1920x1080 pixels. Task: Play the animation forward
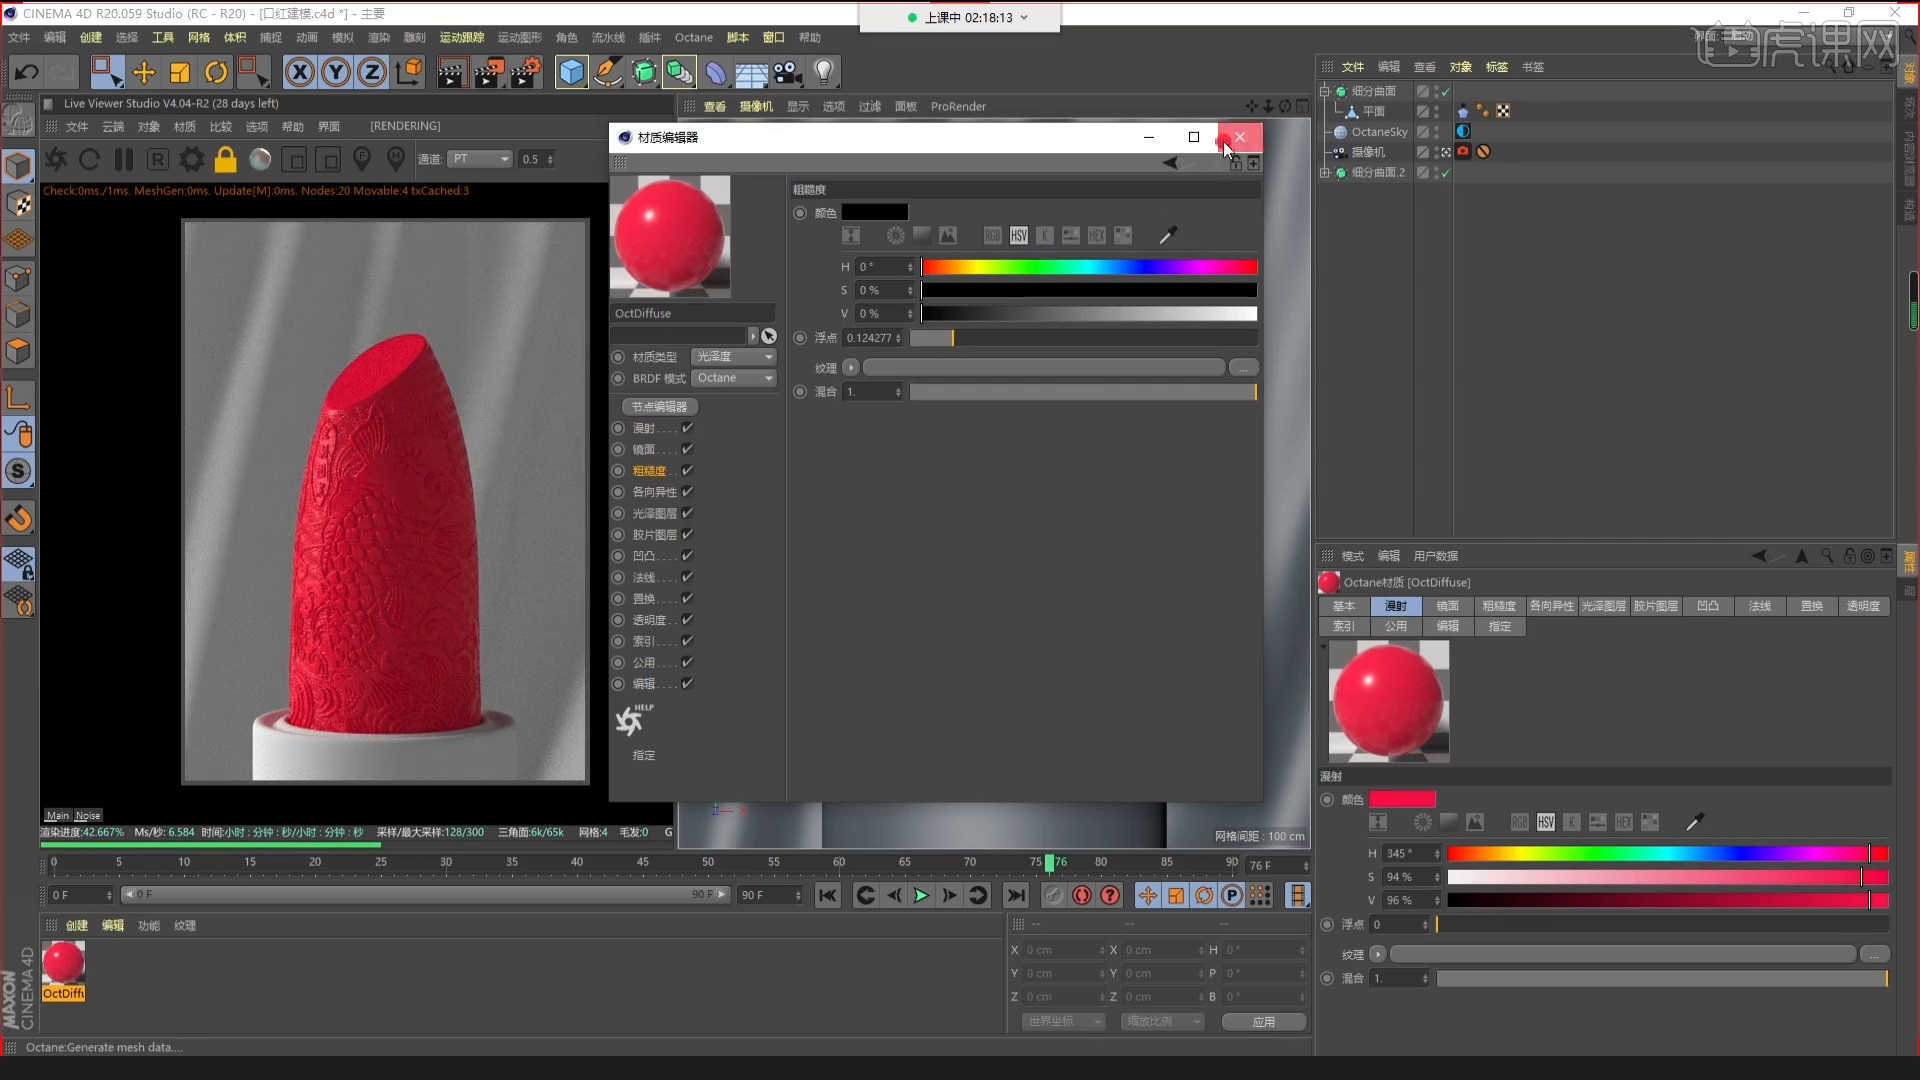click(921, 895)
